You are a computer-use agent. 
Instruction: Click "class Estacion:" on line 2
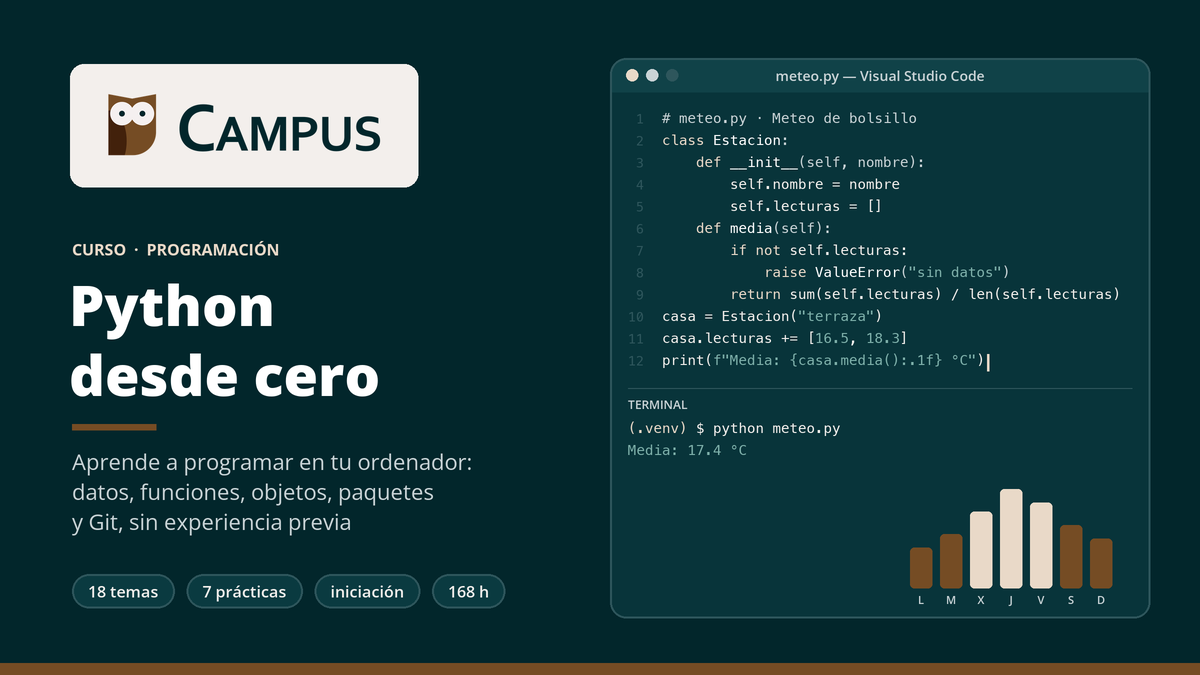pos(725,140)
